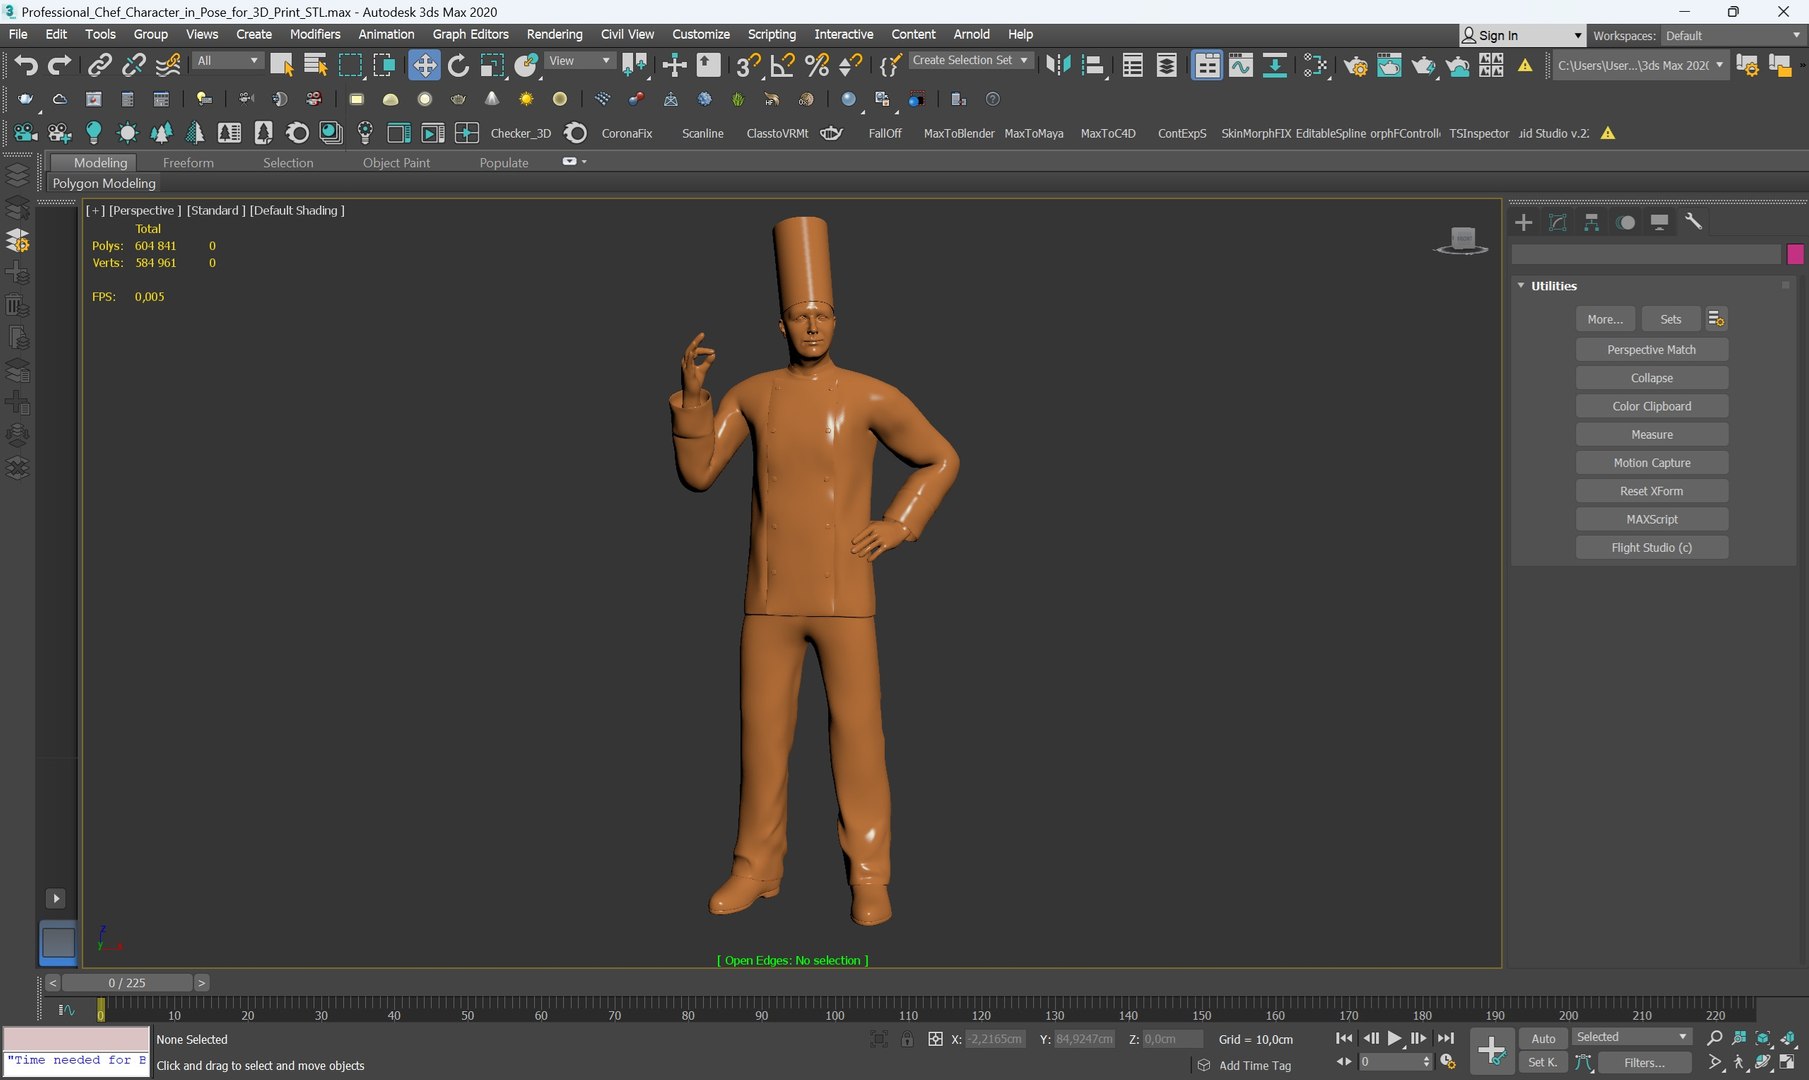Screen dimensions: 1809x1080
Task: Switch to the Object Paint ribbon tab
Action: (x=396, y=163)
